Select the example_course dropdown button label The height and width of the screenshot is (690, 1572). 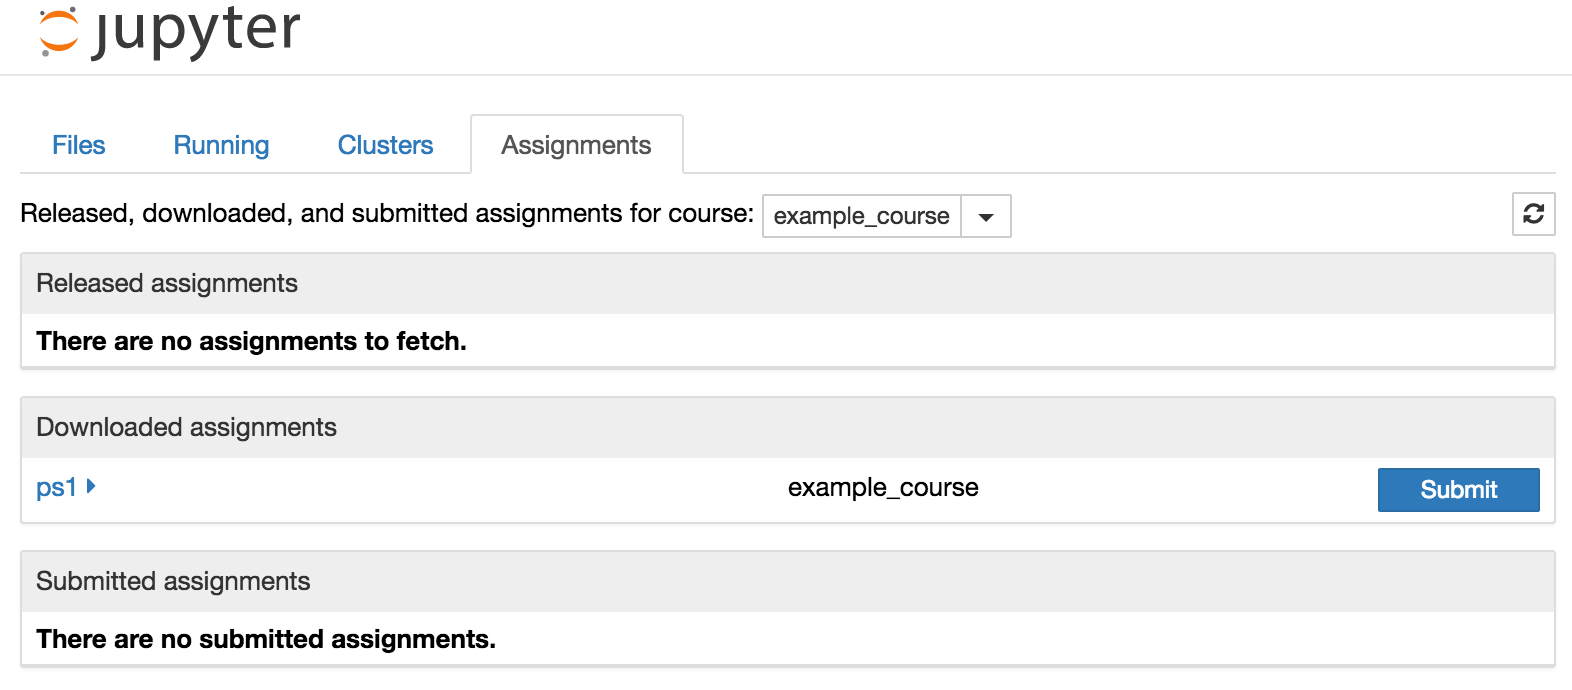pyautogui.click(x=861, y=217)
